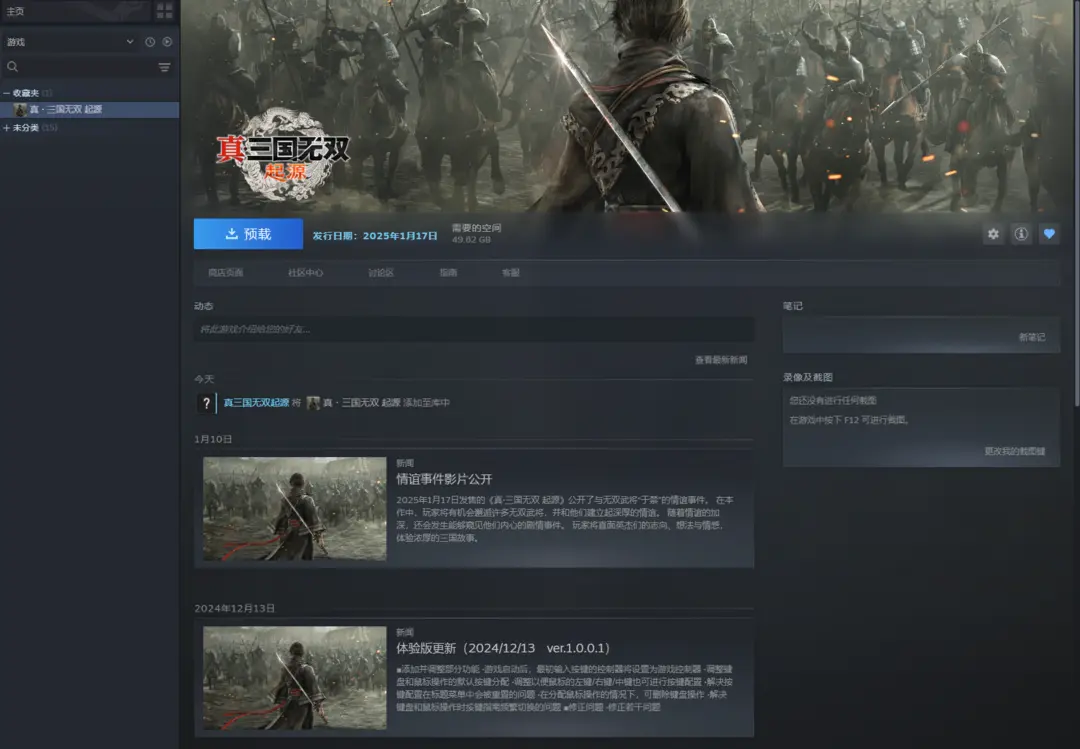Click the 49.82 GB required space text

471,240
